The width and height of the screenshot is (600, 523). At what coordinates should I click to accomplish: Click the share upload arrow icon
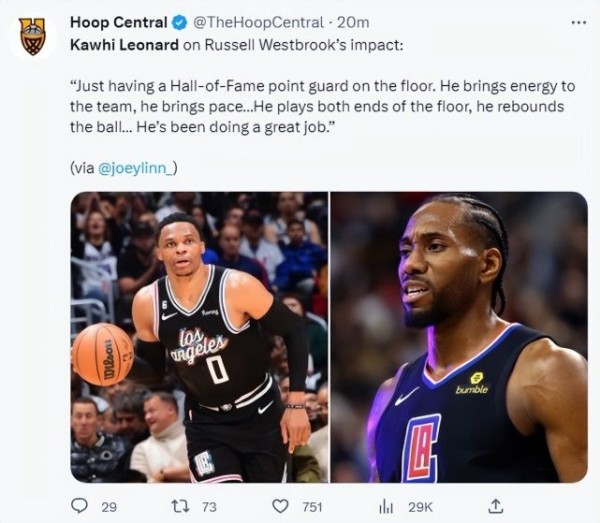tap(496, 506)
